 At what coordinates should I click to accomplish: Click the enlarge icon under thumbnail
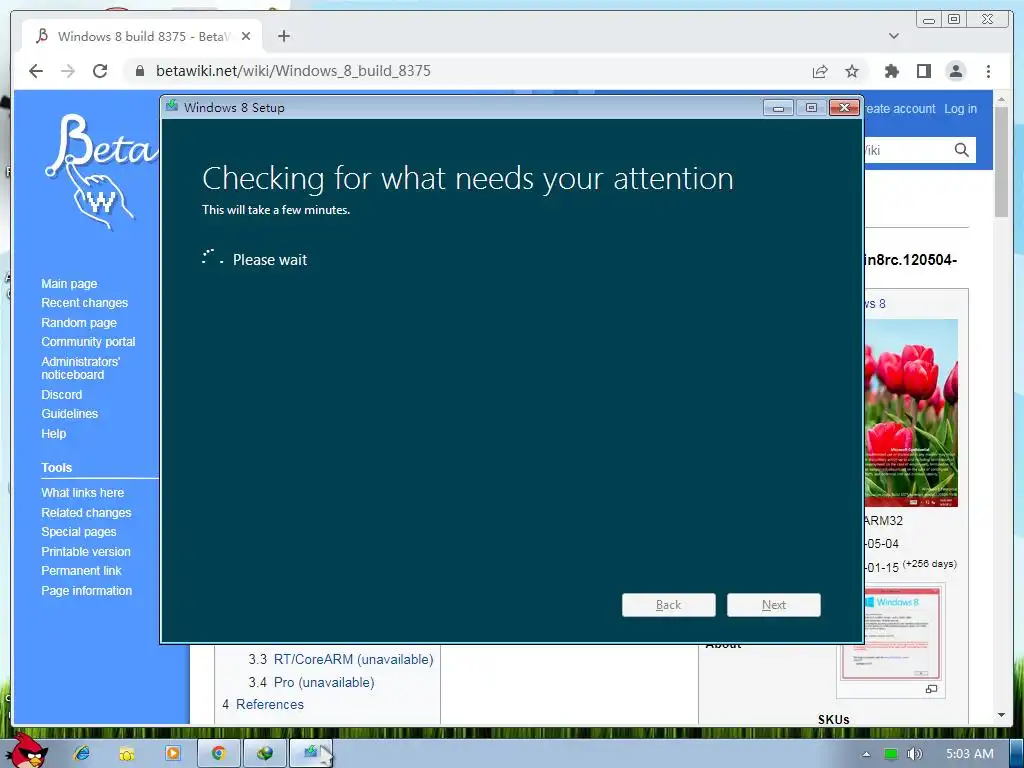[x=931, y=689]
